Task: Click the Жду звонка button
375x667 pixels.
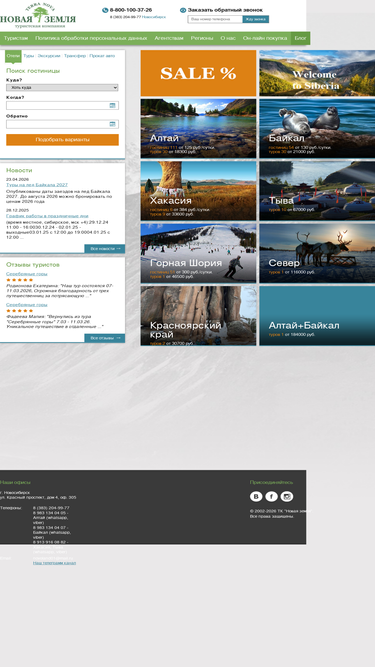Action: coord(256,19)
